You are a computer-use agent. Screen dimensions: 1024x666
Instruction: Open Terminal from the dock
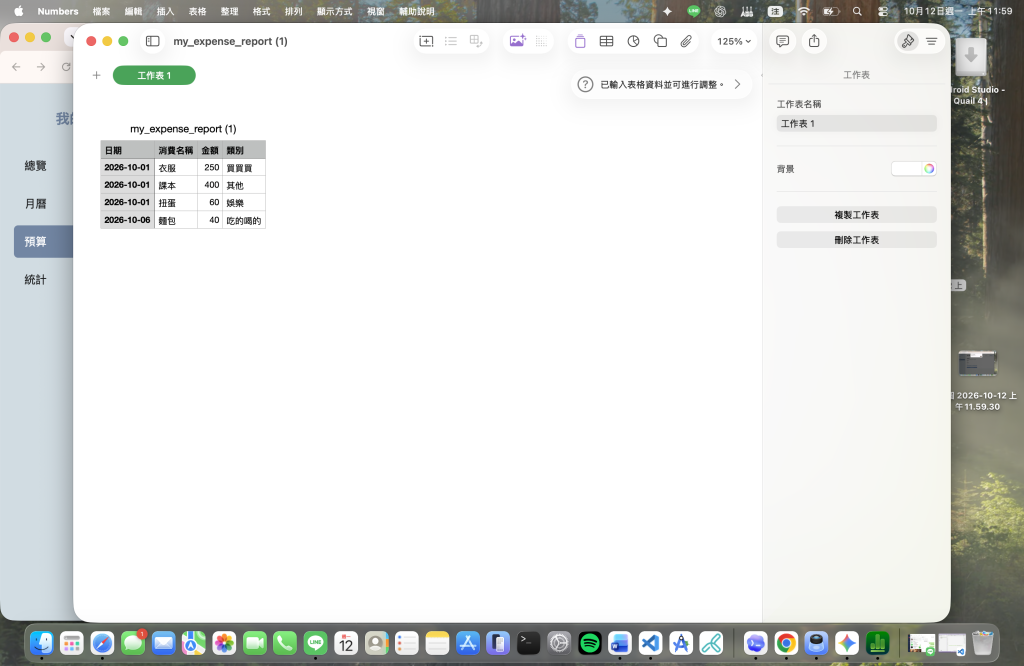click(528, 643)
